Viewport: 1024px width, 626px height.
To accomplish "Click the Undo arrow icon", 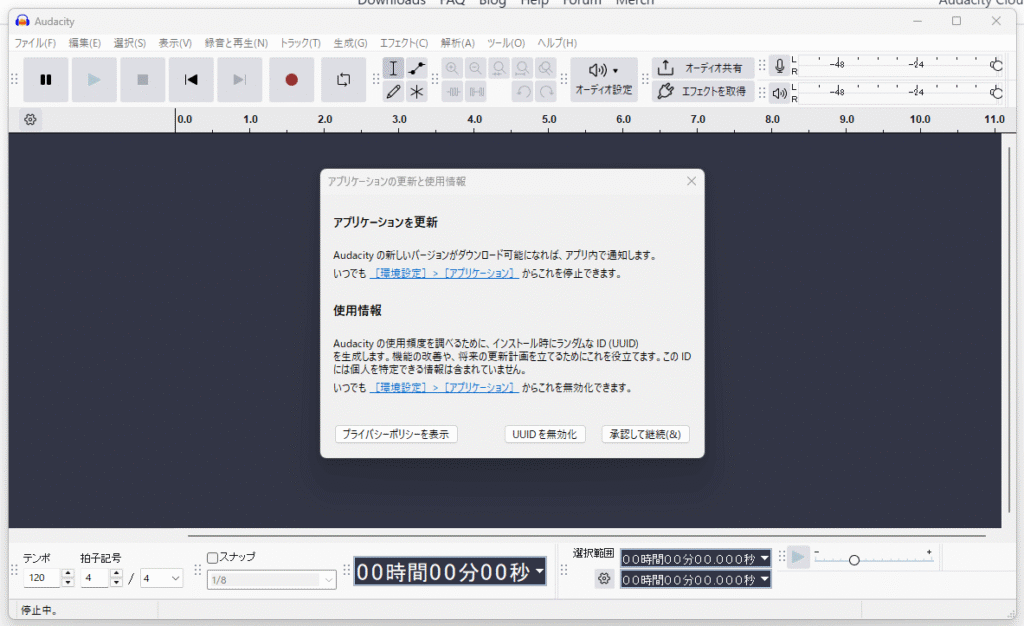I will click(523, 92).
